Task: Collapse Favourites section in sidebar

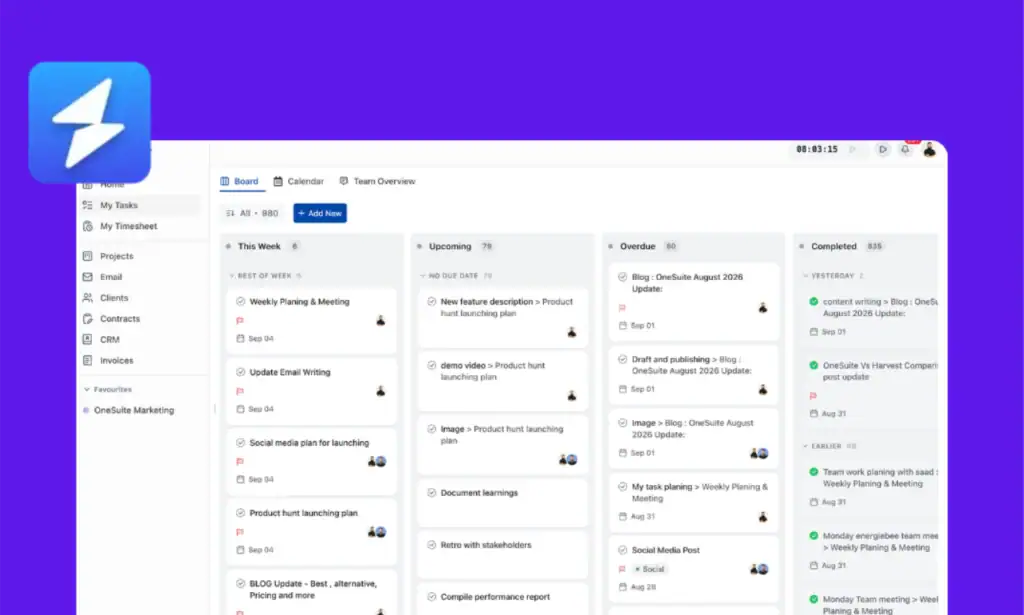Action: tap(87, 390)
